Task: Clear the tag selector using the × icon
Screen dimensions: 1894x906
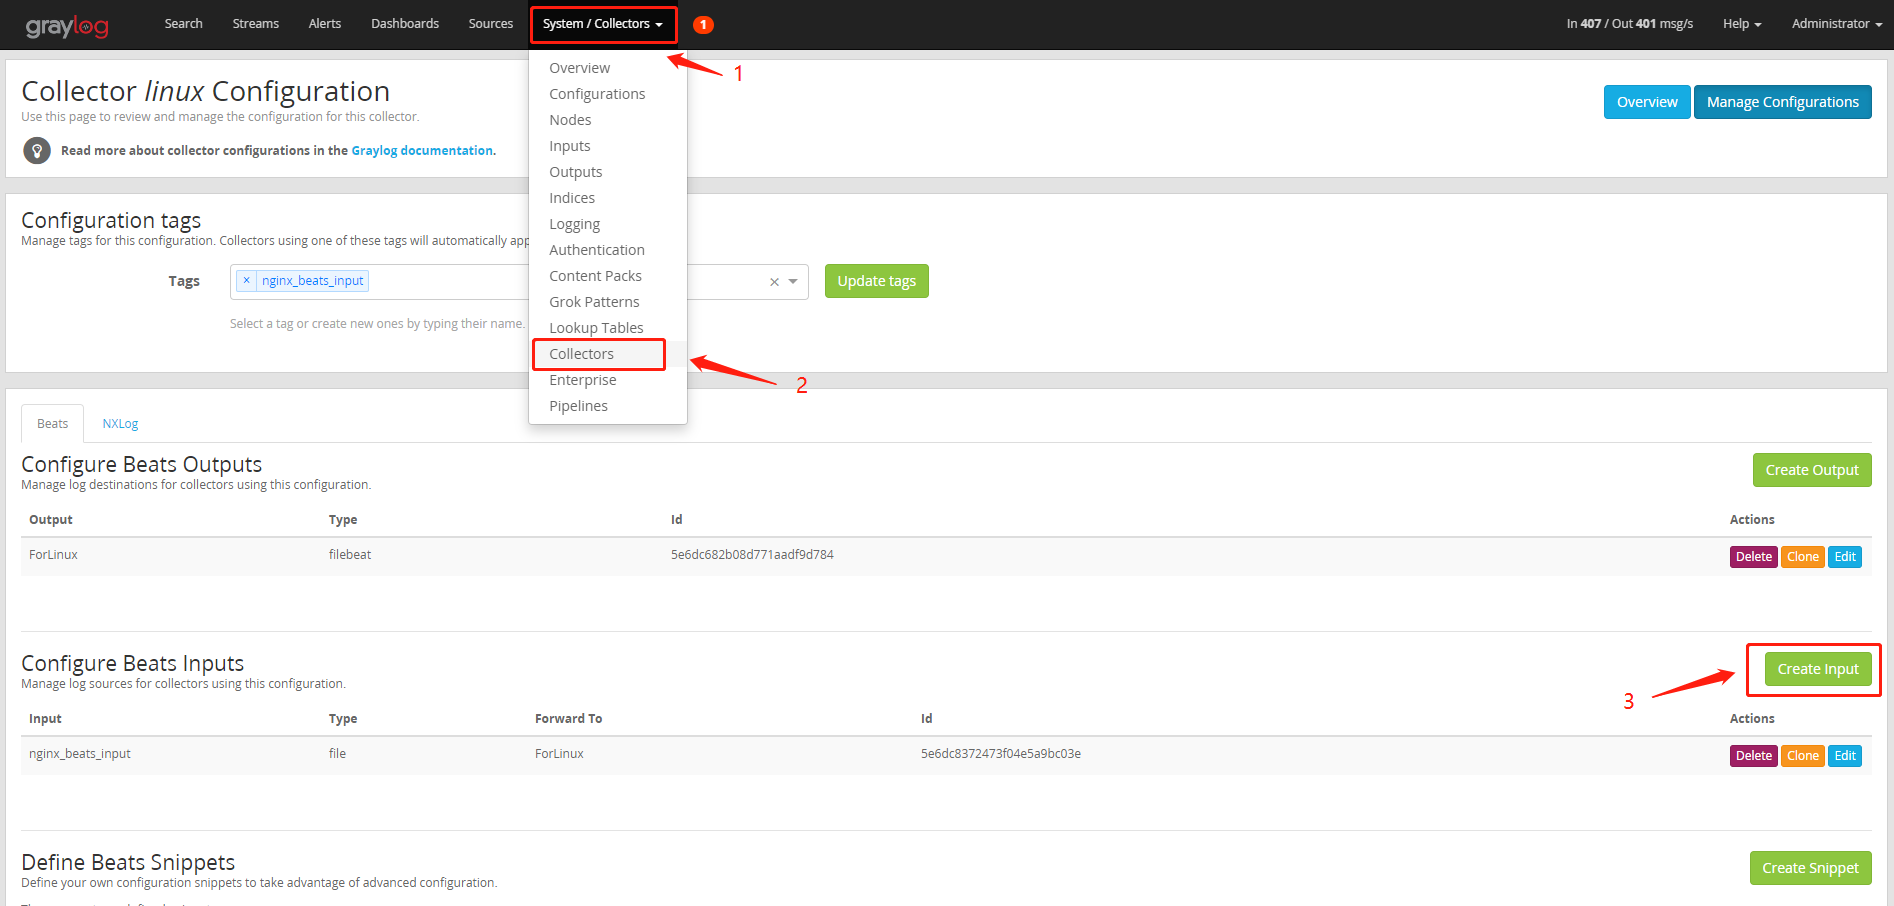Action: point(774,282)
